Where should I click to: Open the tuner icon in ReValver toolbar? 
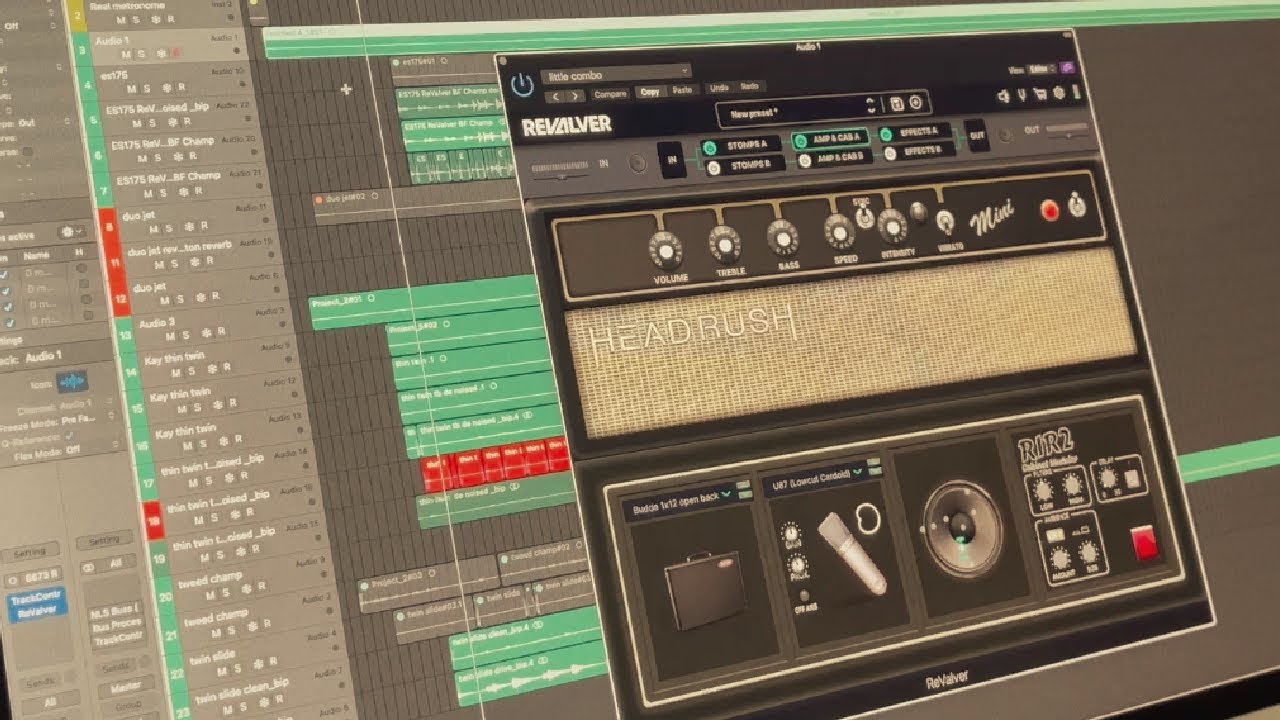coord(1022,96)
